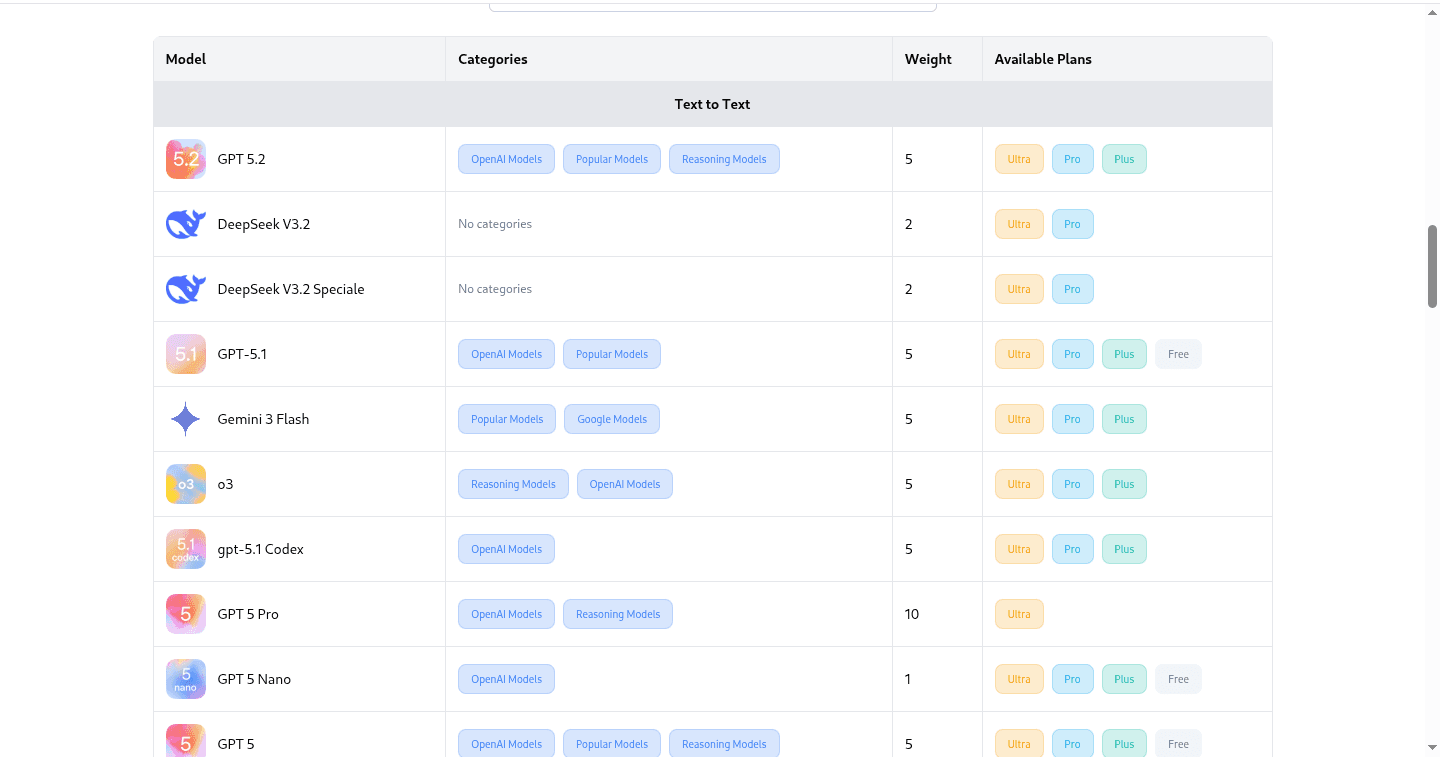Click the OpenAI Models tag for GPT 5.2
1440x757 pixels.
[x=506, y=159]
